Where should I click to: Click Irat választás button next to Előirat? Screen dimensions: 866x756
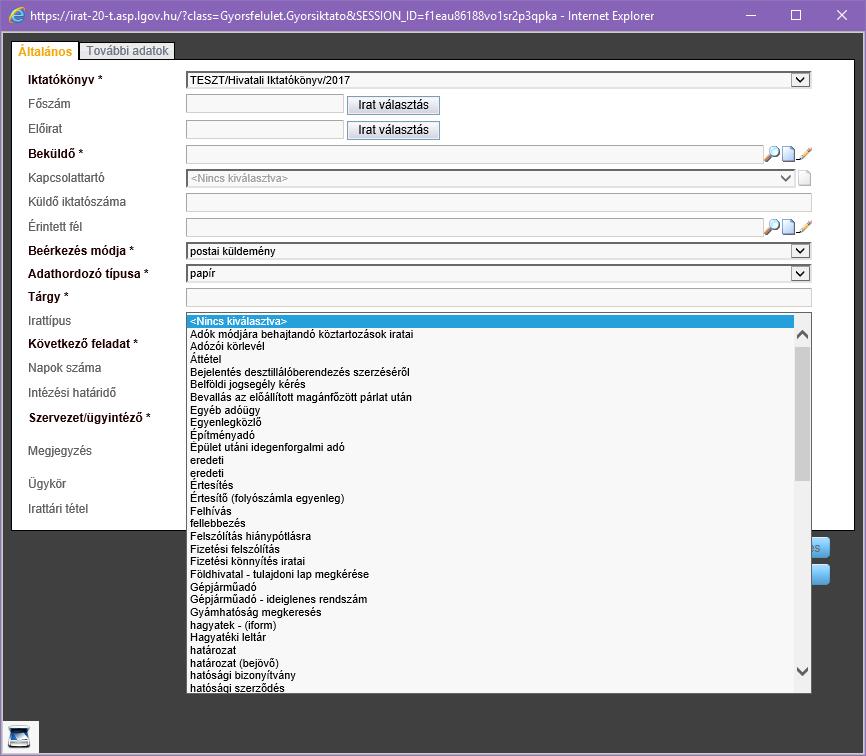click(393, 130)
